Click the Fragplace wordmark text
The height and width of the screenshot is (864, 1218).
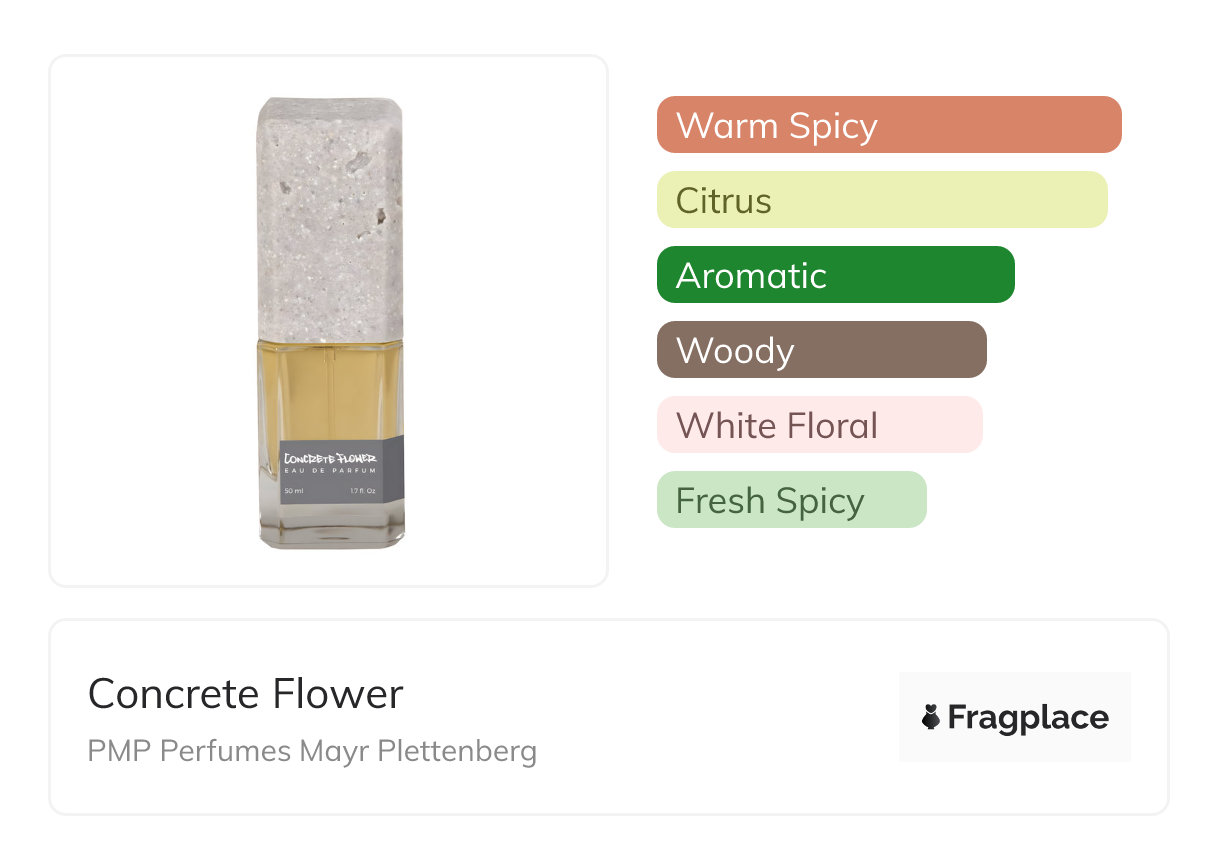coord(1028,717)
